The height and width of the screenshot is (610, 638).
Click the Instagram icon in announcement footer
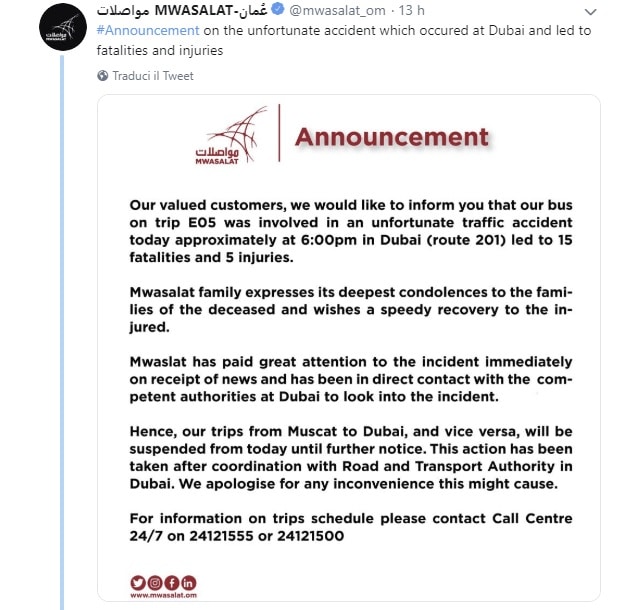154,582
